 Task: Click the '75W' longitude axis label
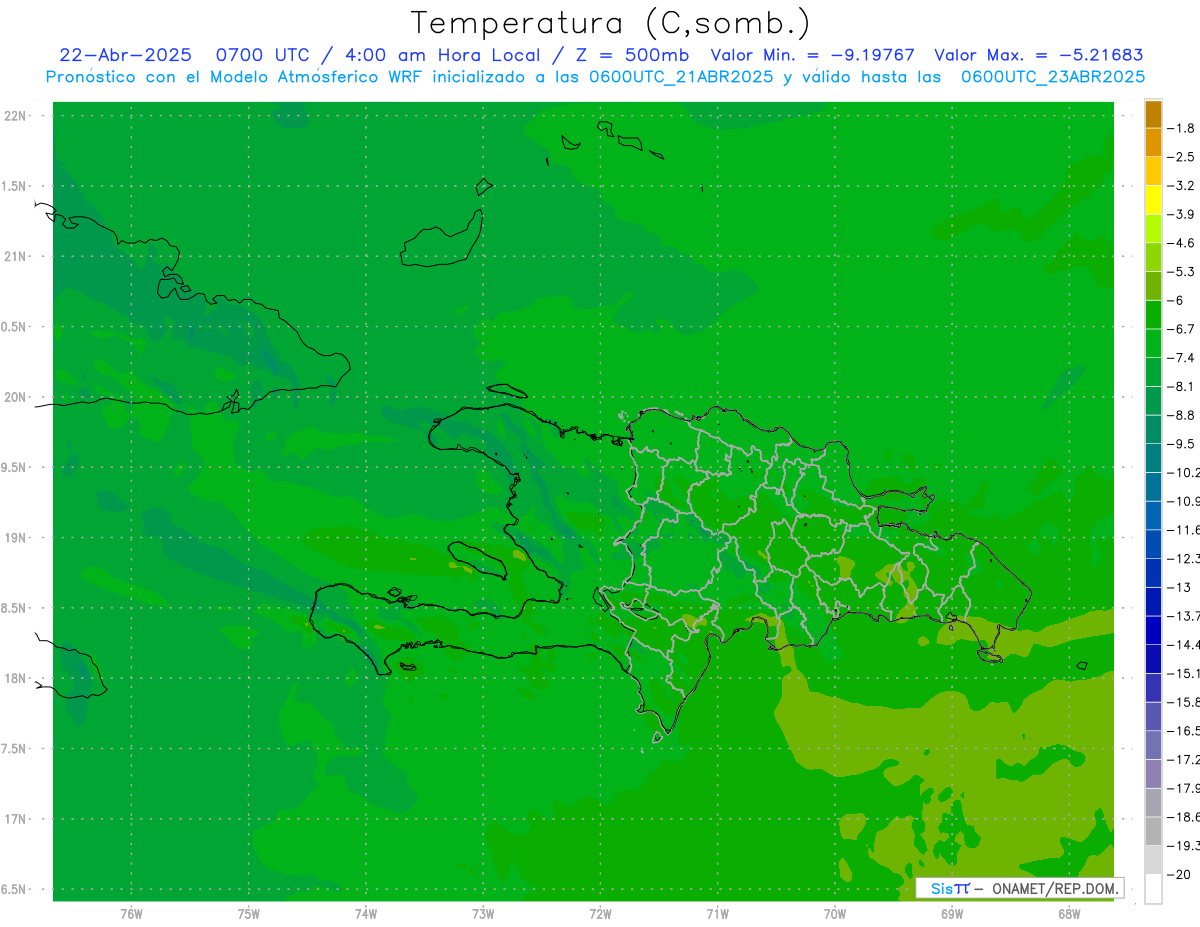click(x=249, y=913)
